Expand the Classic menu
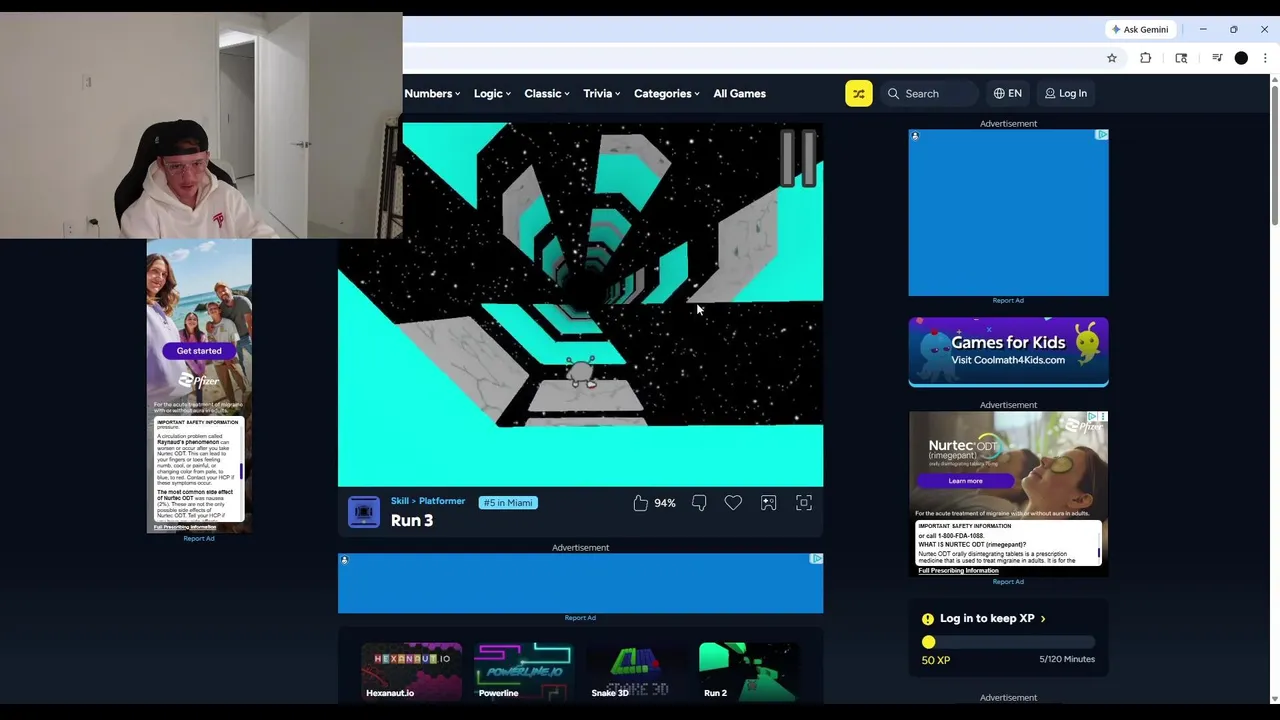Viewport: 1280px width, 720px height. point(546,93)
